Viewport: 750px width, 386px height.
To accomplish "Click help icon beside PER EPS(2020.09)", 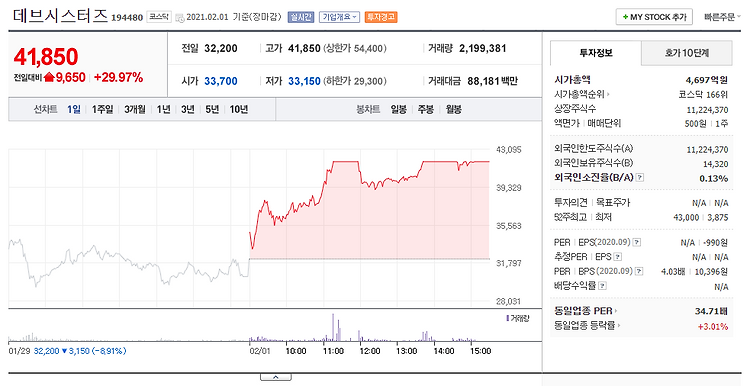I will (636, 243).
